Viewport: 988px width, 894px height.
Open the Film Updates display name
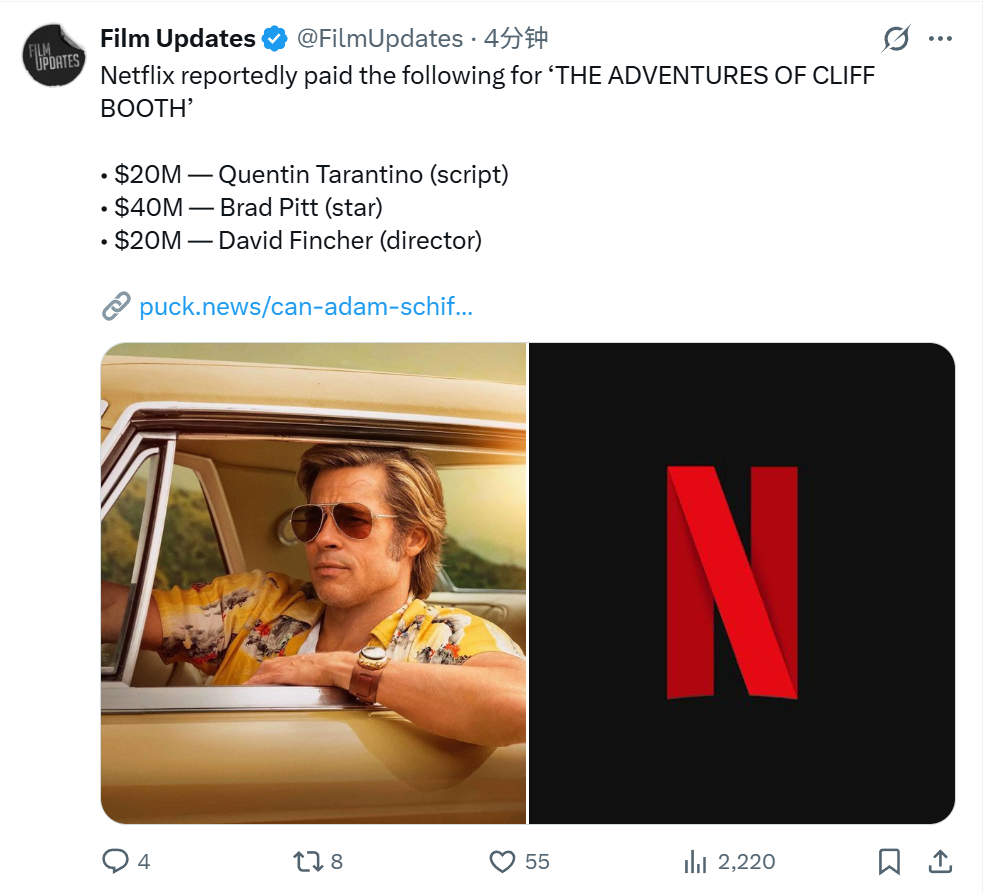178,39
